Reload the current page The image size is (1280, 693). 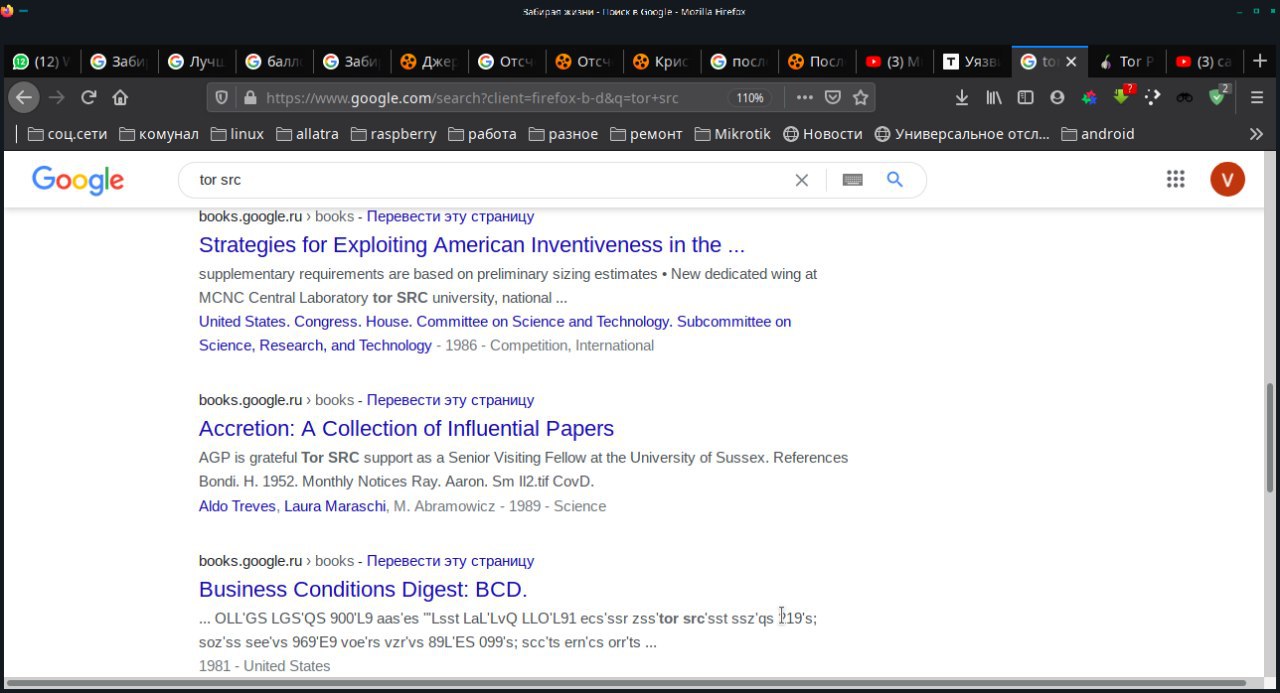tap(89, 97)
